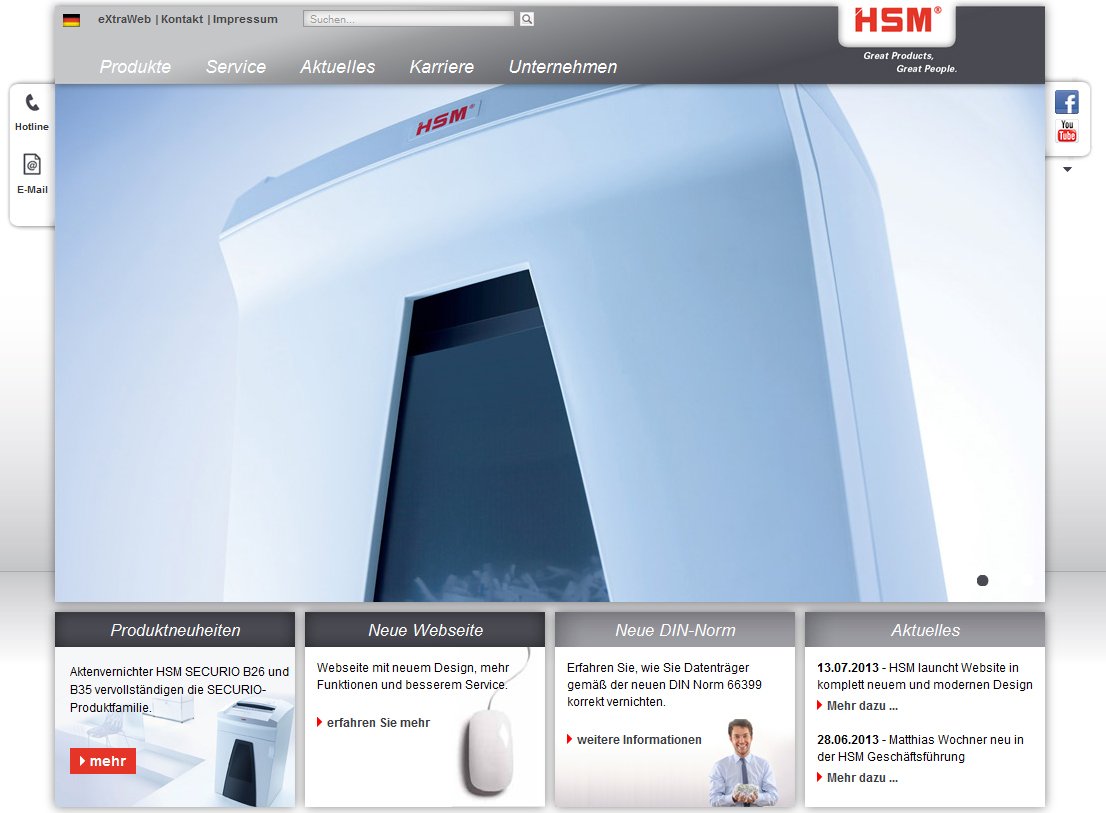Select the dark slider dot indicator
Viewport: 1106px width, 813px height.
point(983,580)
